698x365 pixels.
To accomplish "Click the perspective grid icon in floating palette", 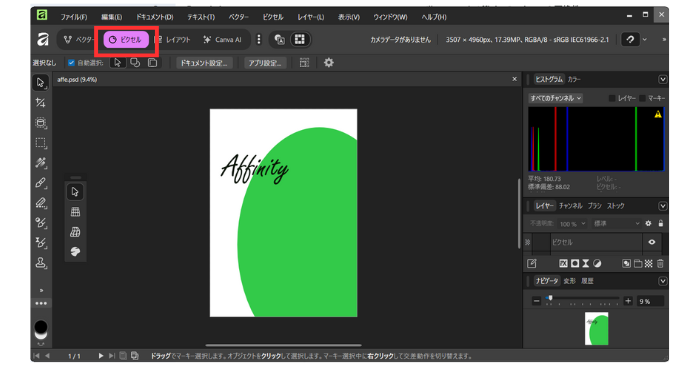I will pyautogui.click(x=75, y=232).
